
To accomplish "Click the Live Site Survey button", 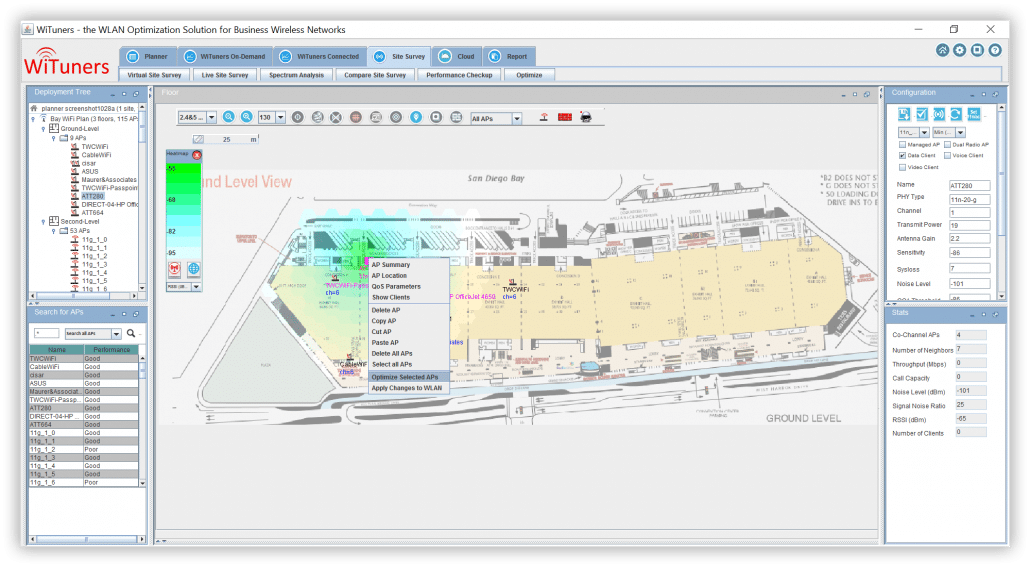I will coord(225,75).
